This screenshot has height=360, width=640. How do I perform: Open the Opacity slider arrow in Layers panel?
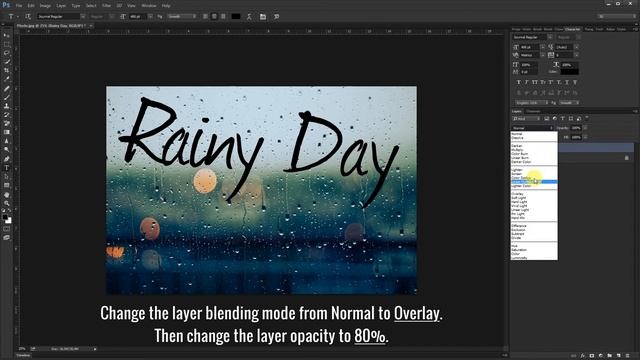(x=585, y=128)
